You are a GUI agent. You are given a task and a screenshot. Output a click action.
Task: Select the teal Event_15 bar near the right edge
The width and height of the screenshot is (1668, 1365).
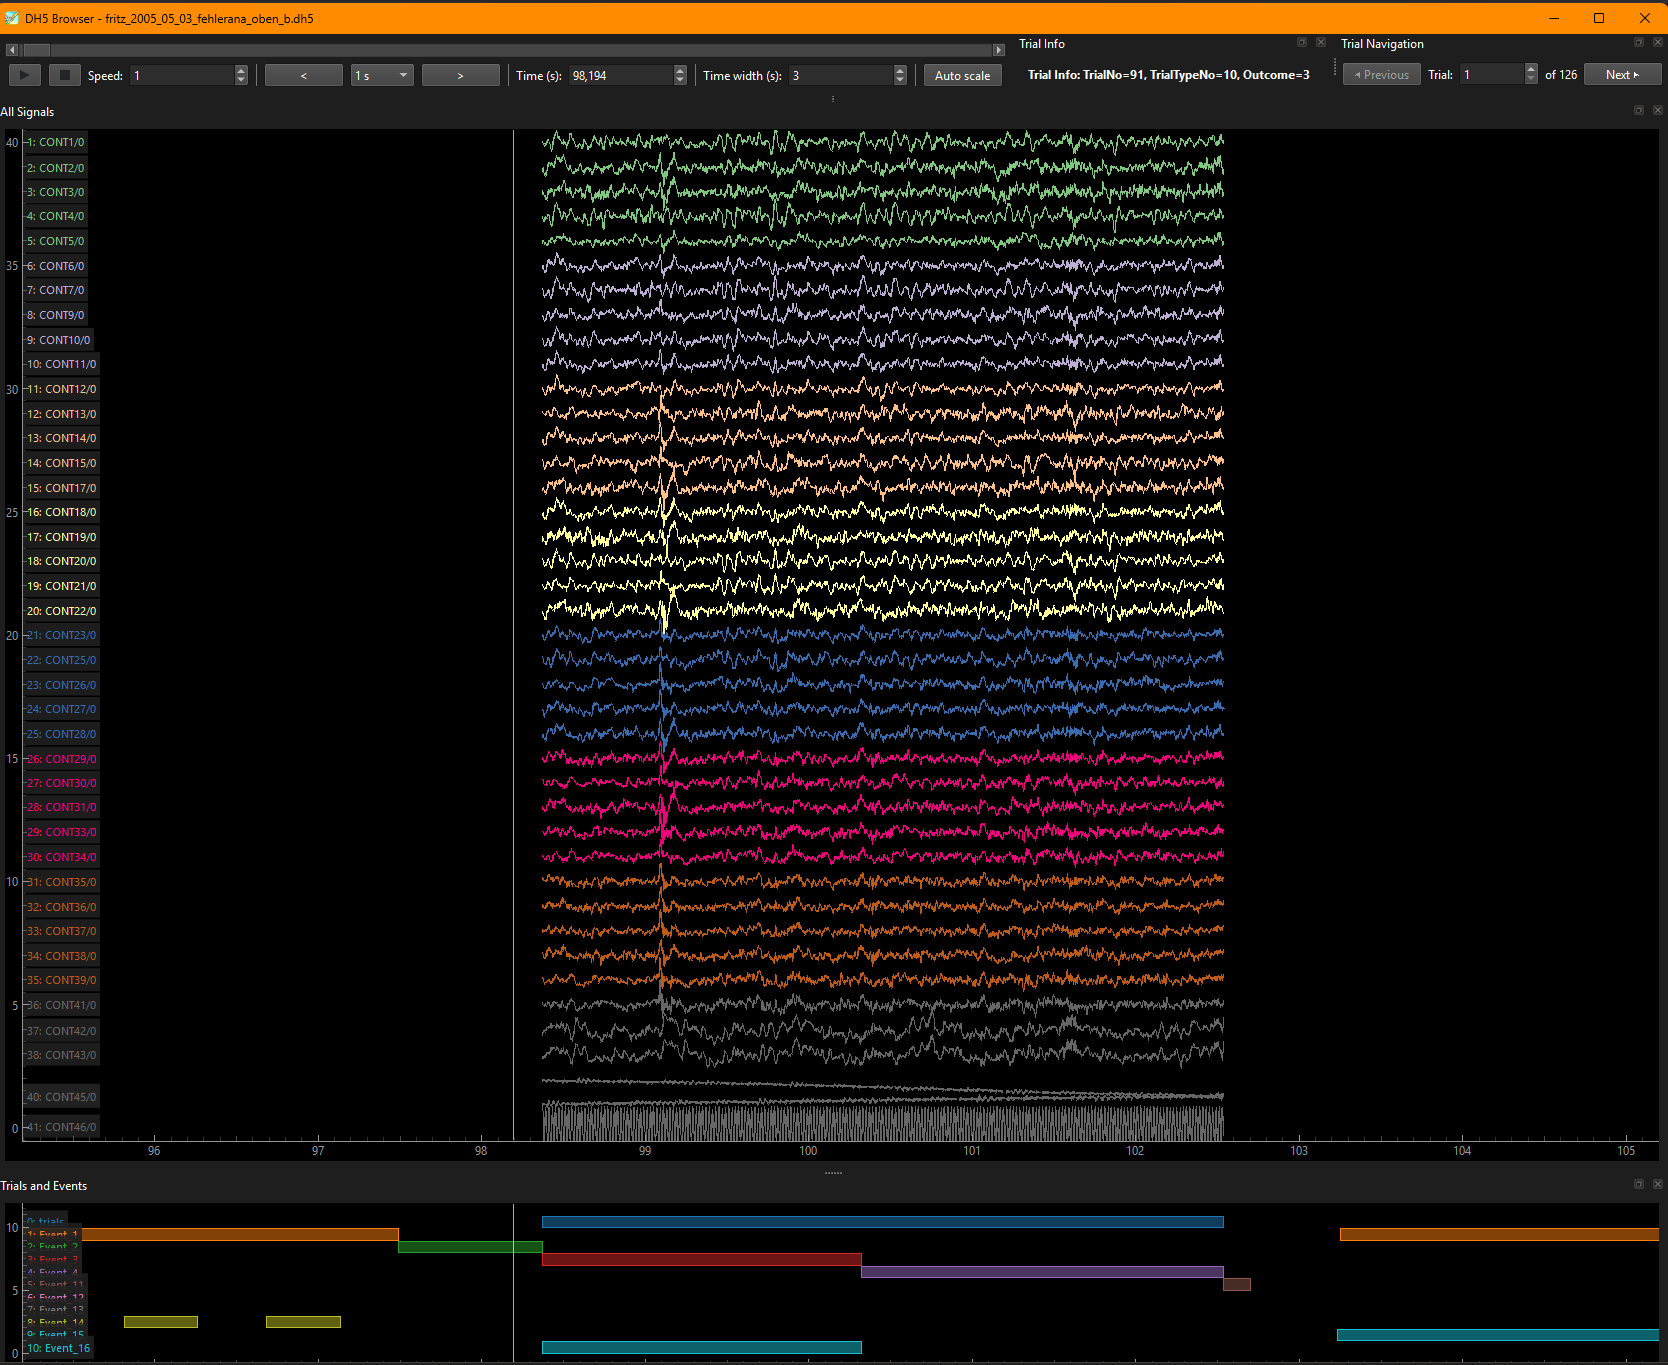pyautogui.click(x=1498, y=1335)
